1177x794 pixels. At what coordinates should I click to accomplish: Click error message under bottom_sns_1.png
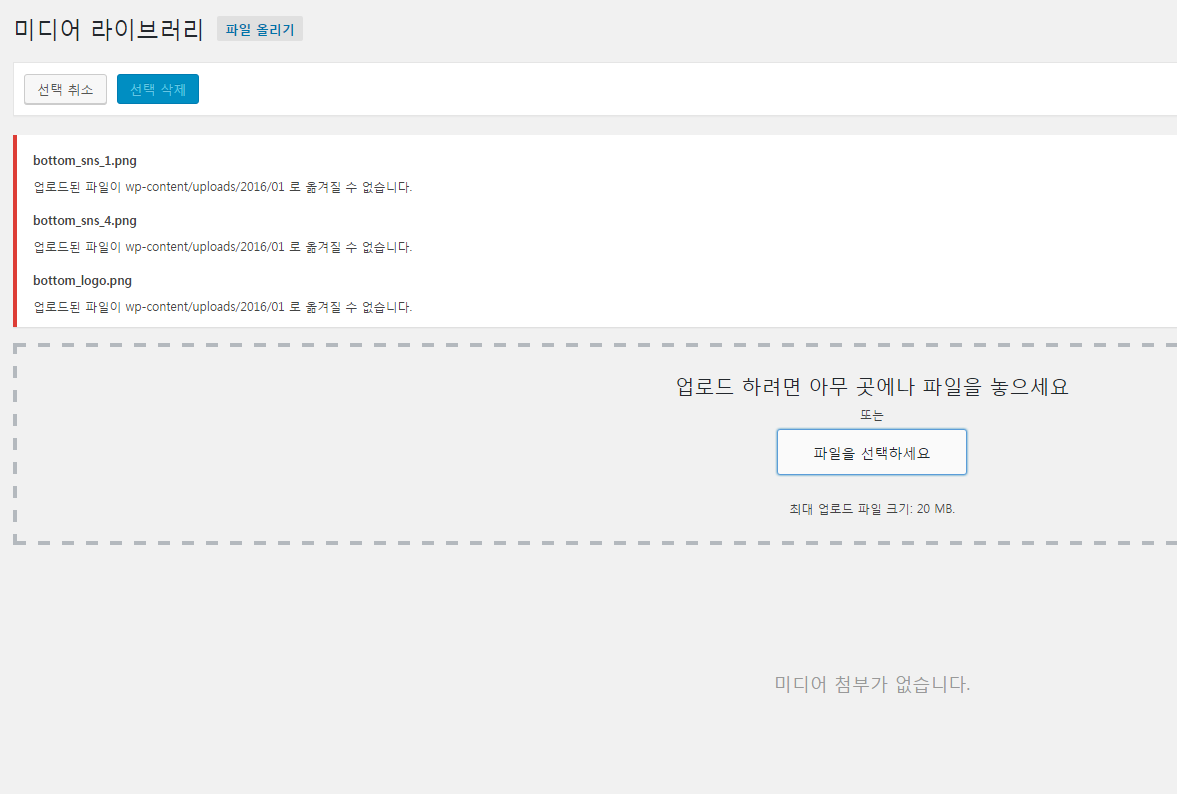point(222,187)
